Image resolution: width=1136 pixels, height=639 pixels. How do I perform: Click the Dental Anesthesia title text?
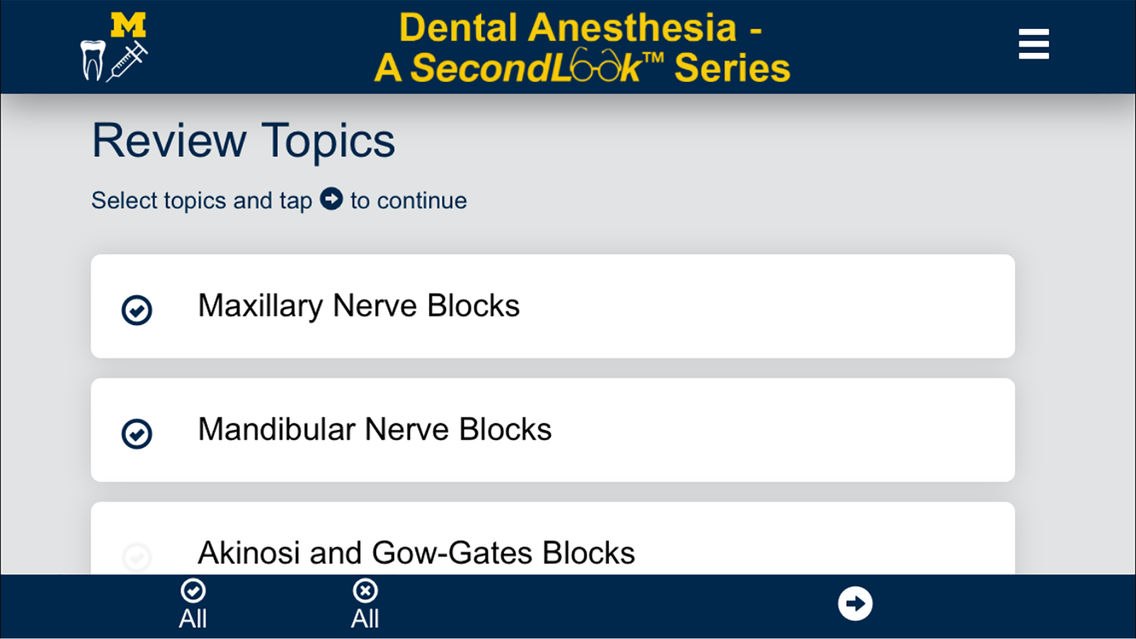581,28
